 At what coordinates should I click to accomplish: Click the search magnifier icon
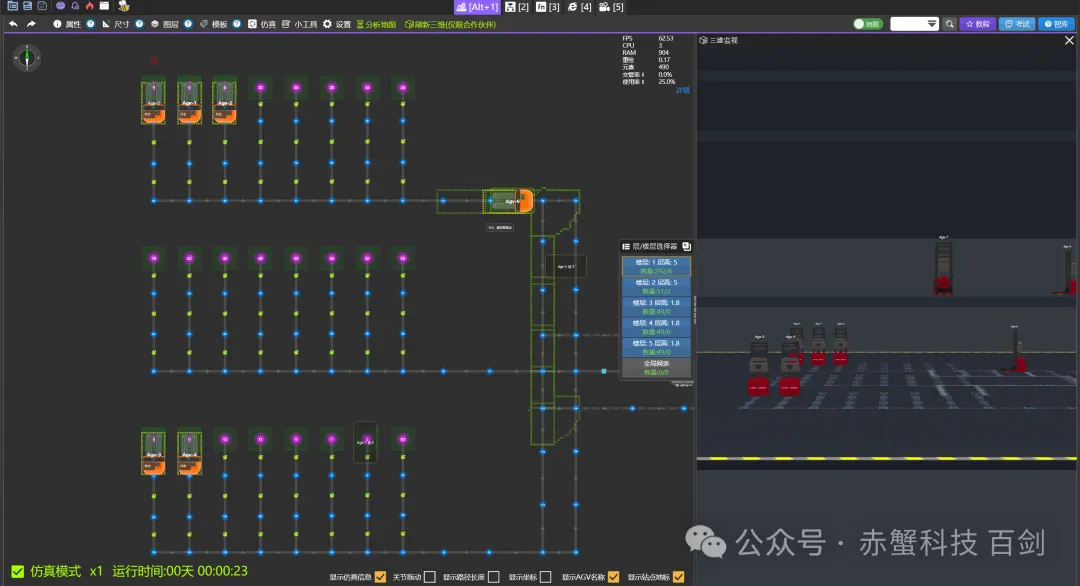point(949,23)
